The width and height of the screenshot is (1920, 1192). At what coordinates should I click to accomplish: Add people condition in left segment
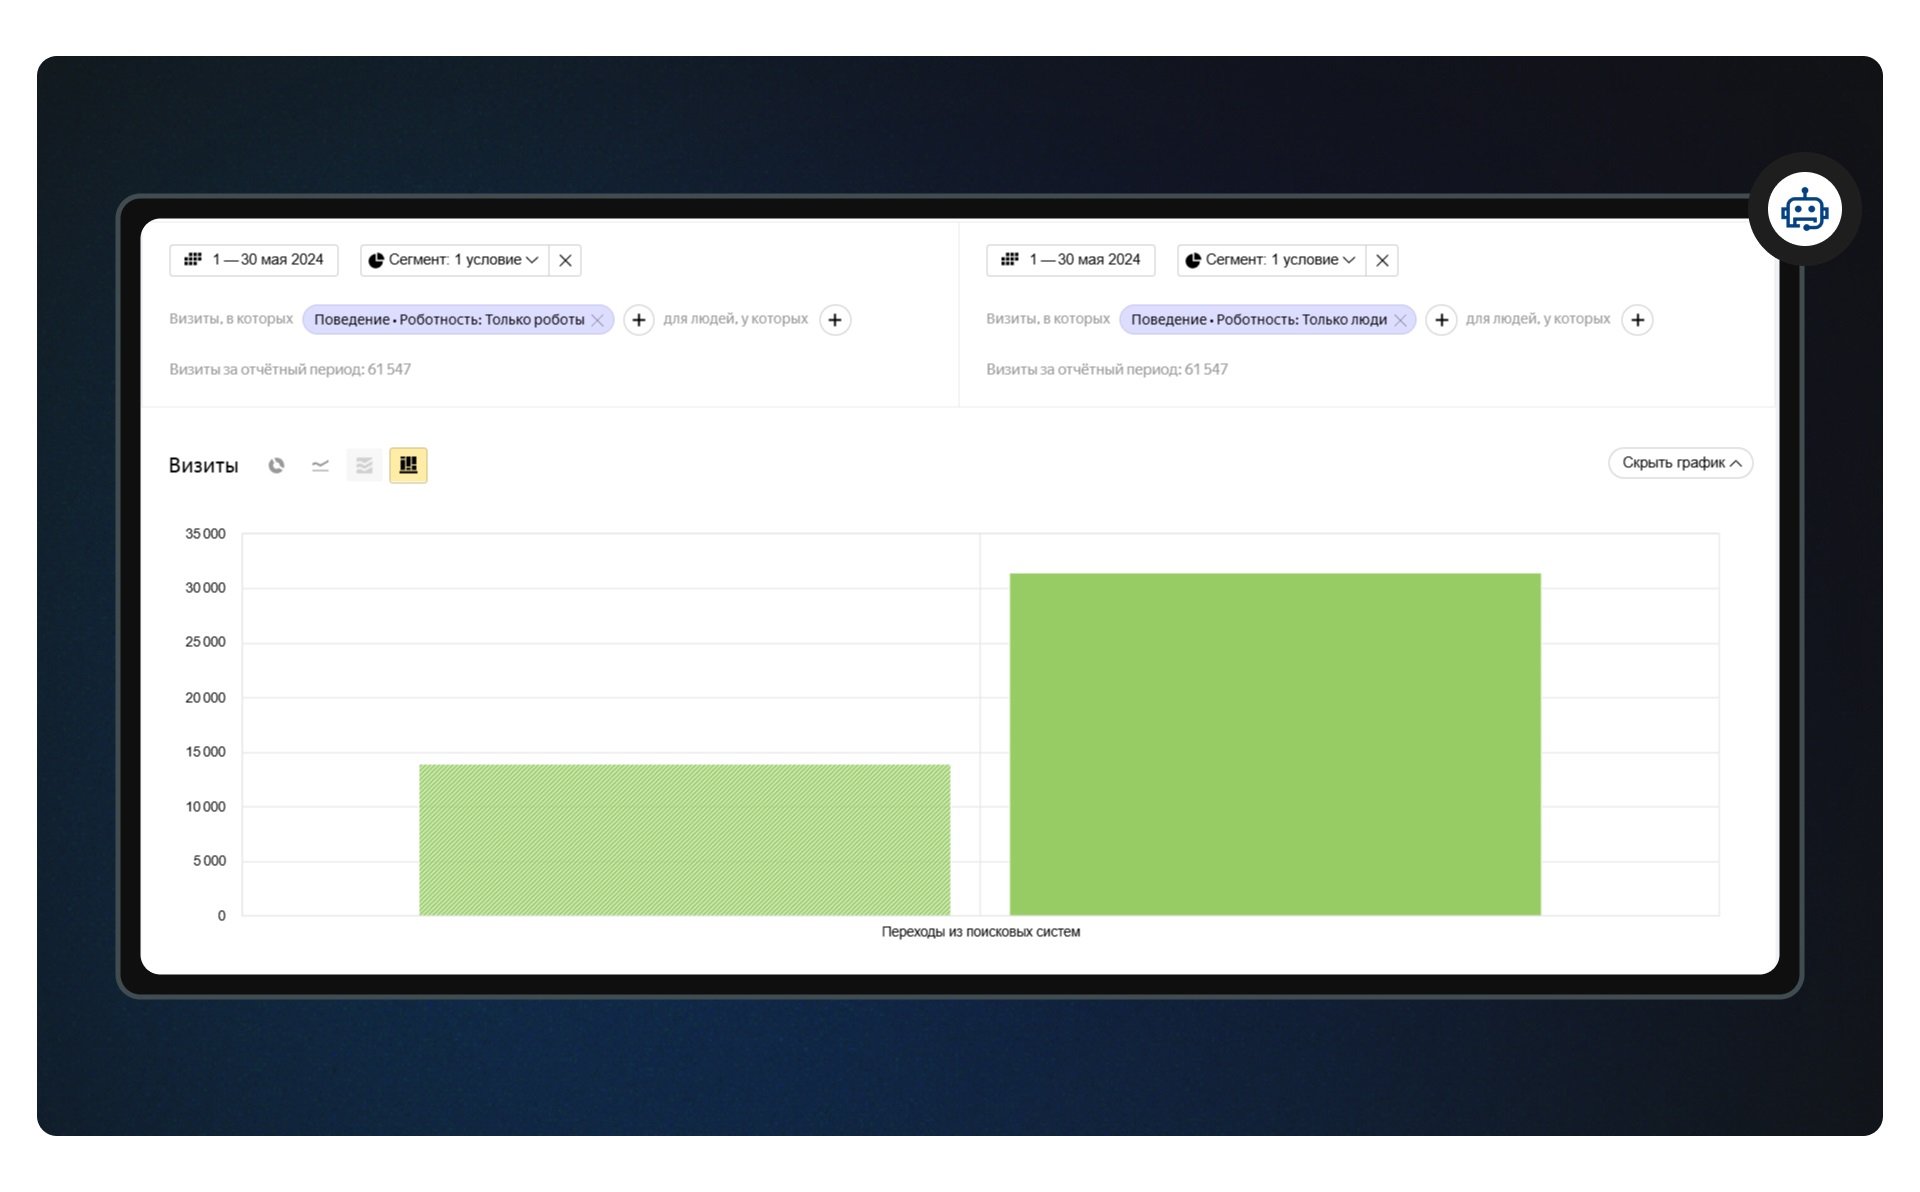(x=835, y=320)
